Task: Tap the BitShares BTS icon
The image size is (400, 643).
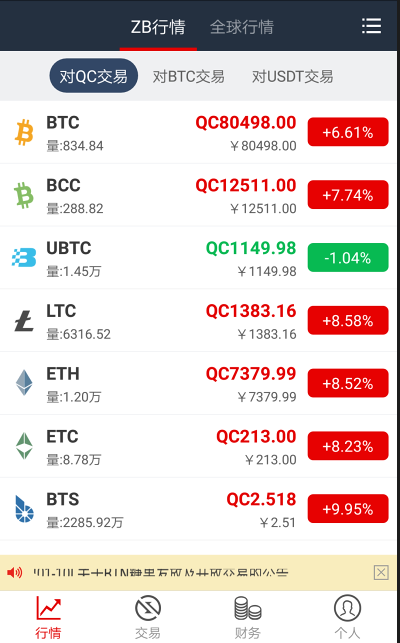Action: (24, 509)
